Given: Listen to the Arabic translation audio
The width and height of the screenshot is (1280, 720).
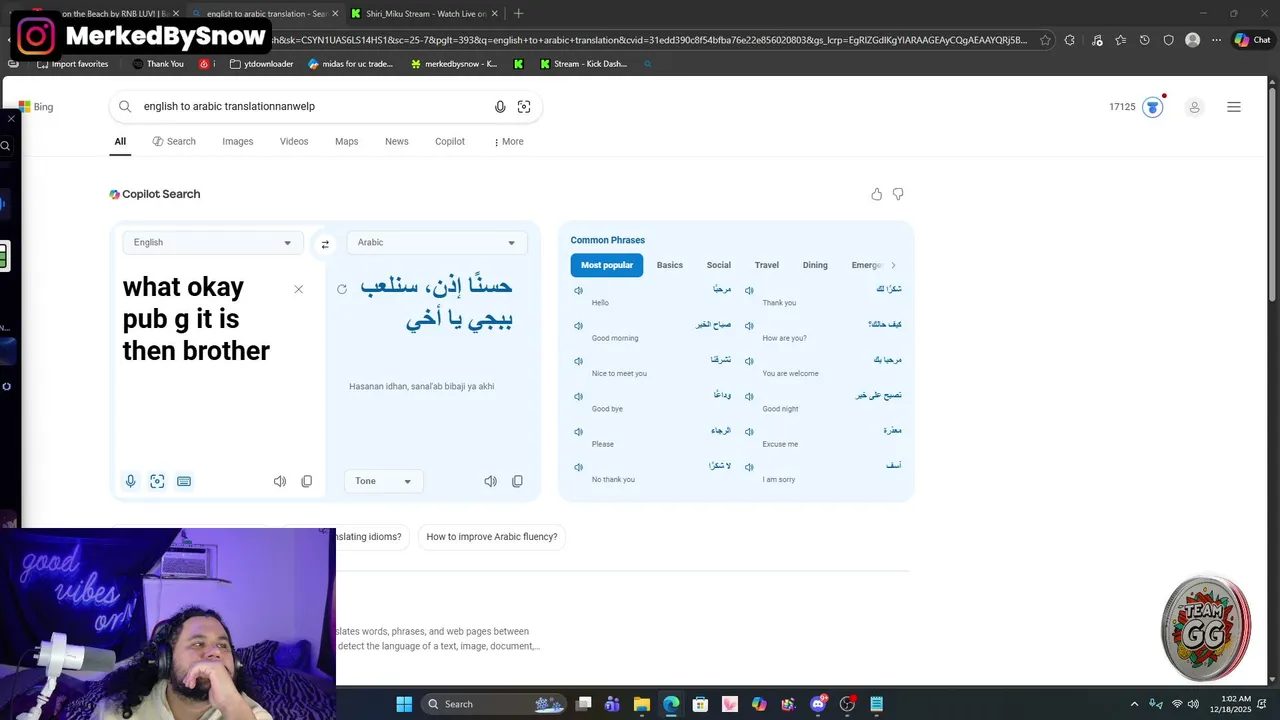Looking at the screenshot, I should (x=490, y=481).
